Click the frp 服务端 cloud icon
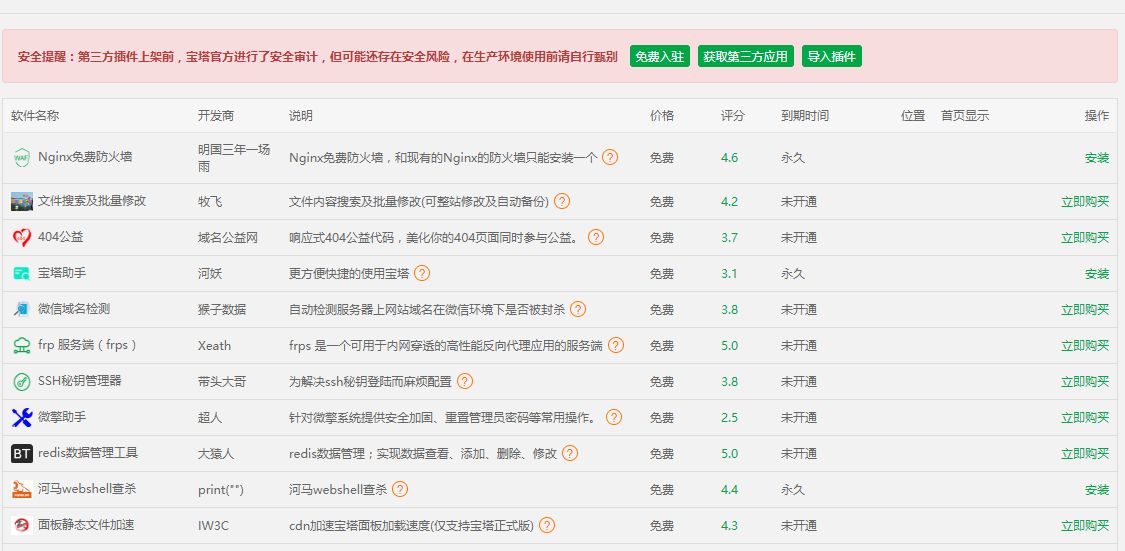Image resolution: width=1125 pixels, height=551 pixels. point(22,346)
